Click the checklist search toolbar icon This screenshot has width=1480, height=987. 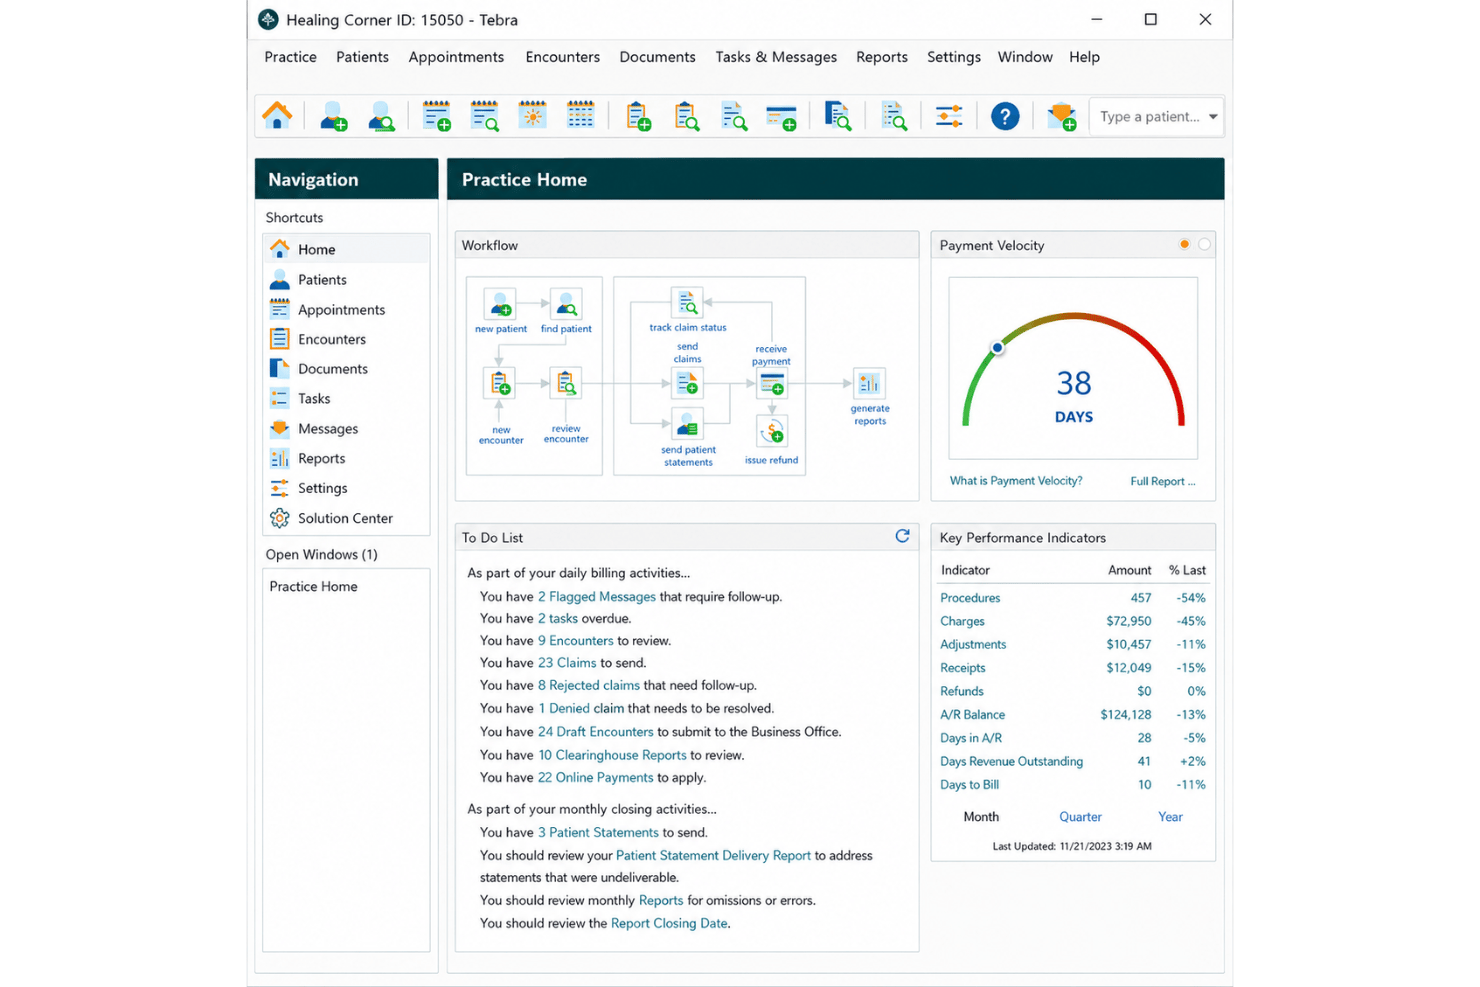tap(894, 116)
